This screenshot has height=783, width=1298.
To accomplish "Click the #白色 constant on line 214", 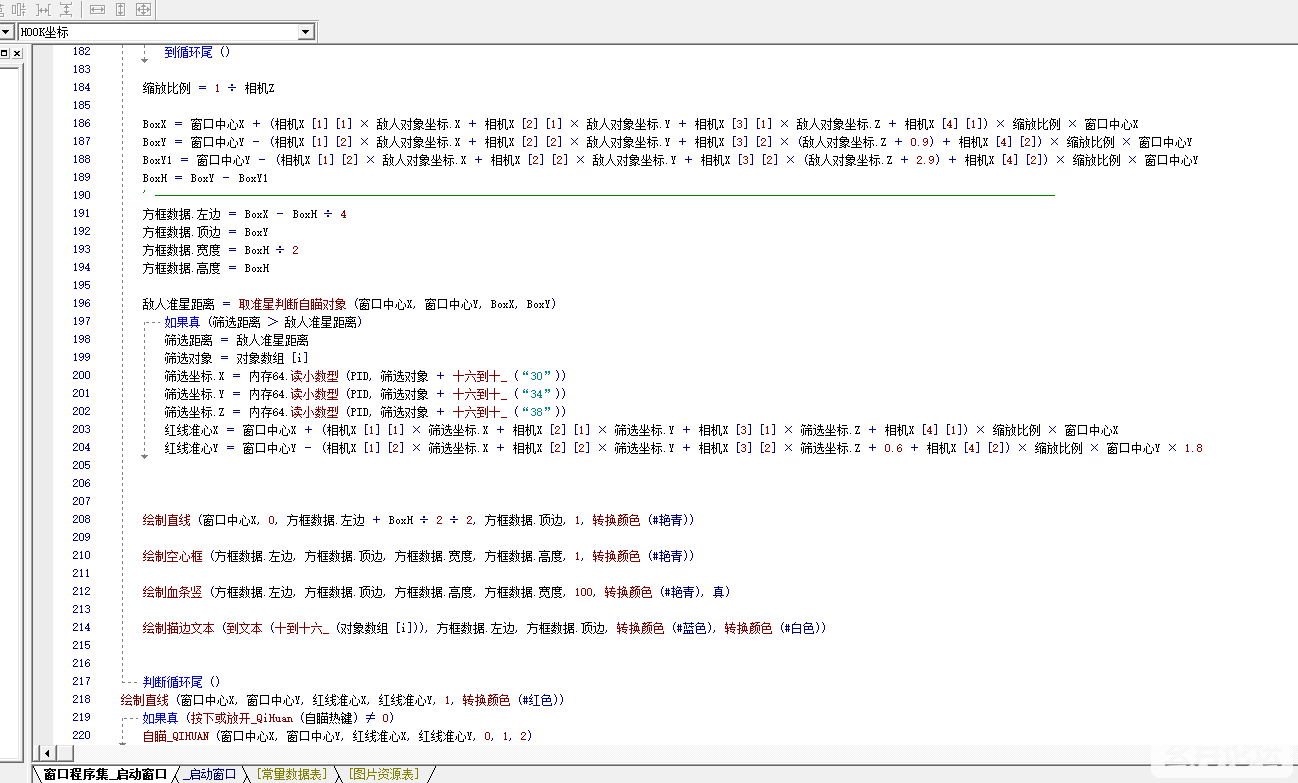I will point(797,628).
